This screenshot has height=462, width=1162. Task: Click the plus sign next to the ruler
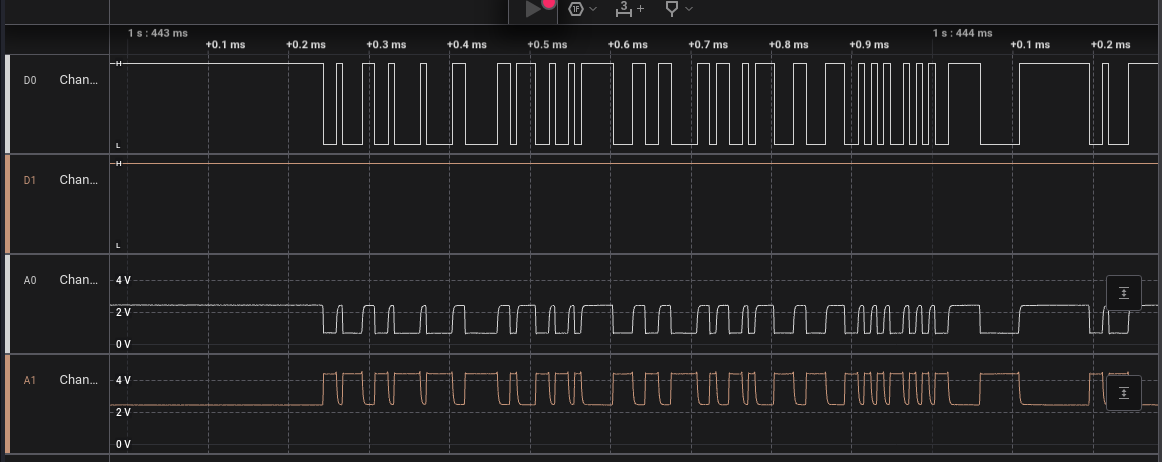[x=641, y=9]
